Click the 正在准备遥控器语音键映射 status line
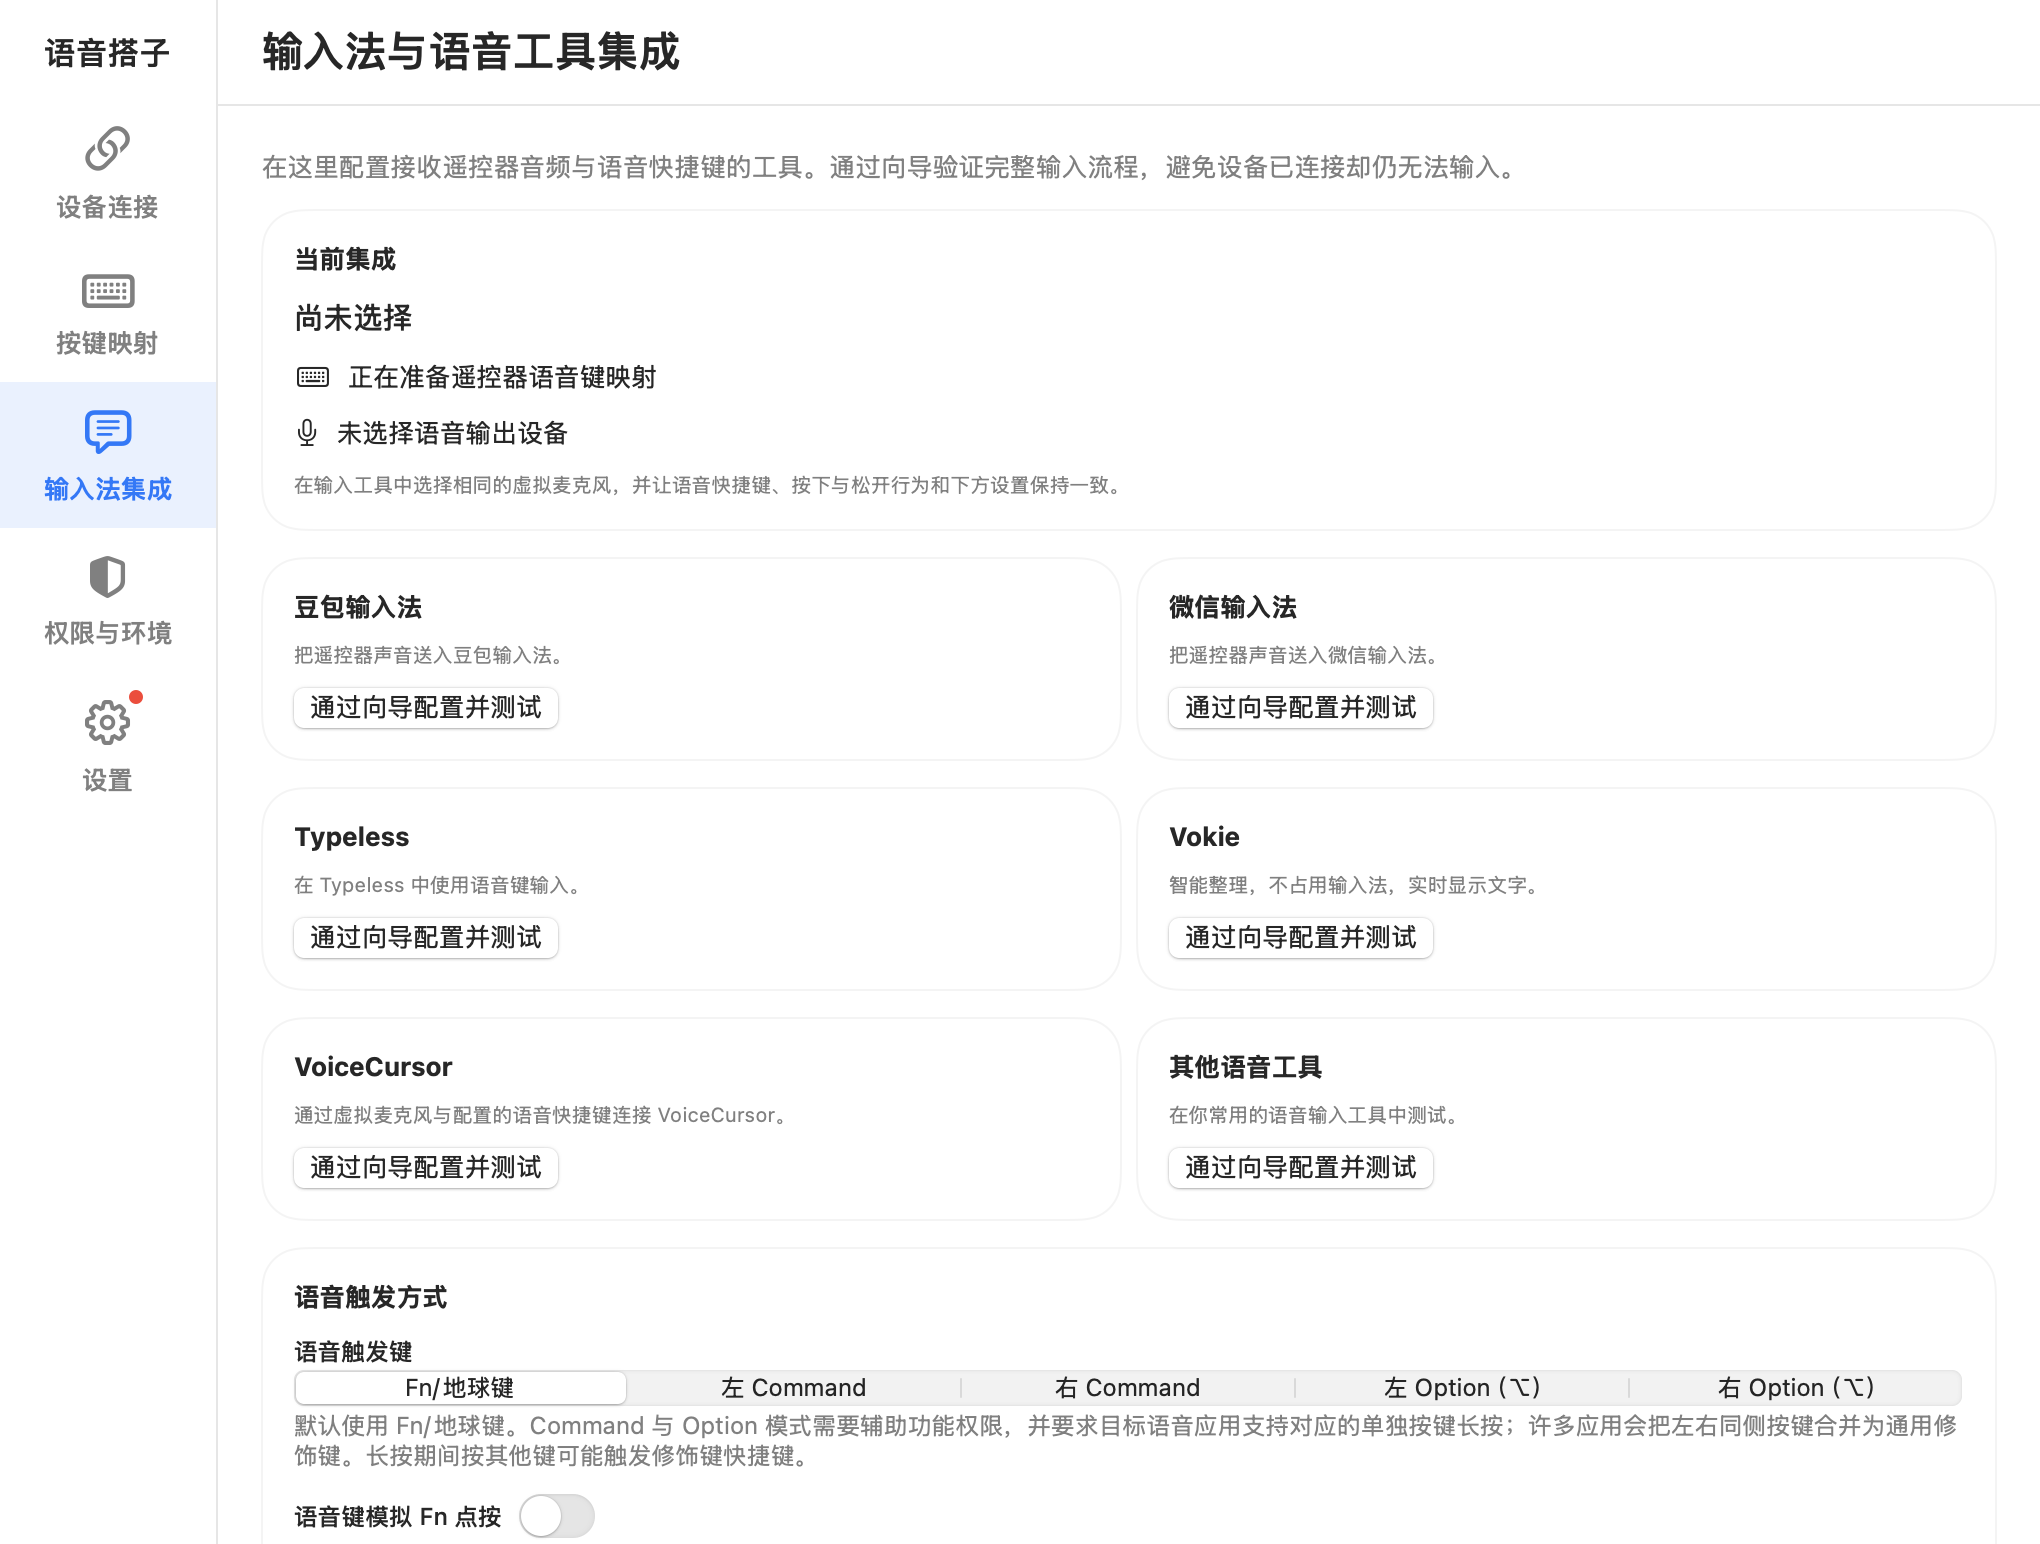The width and height of the screenshot is (2040, 1544). point(502,377)
